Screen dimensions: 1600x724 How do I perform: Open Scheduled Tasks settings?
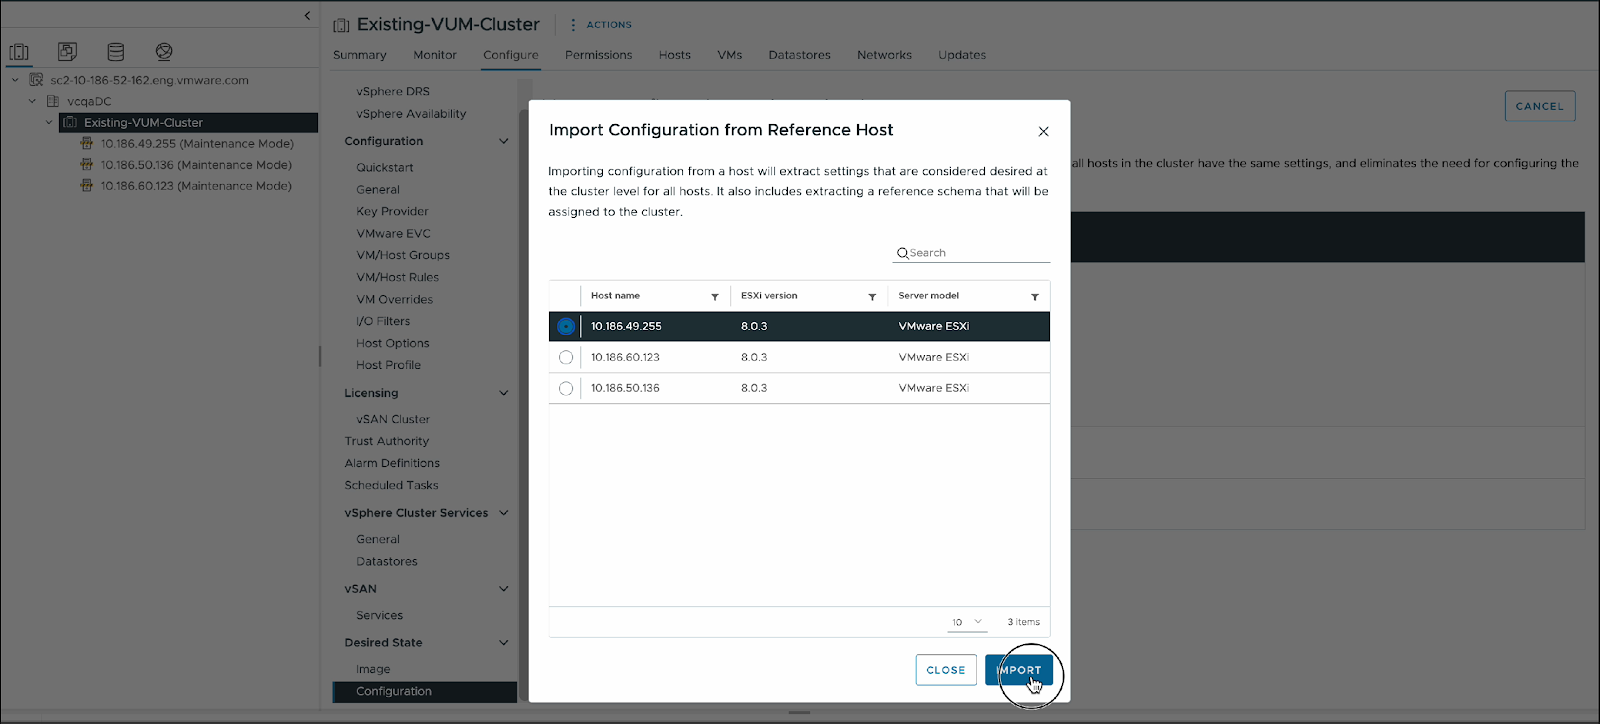[x=392, y=485]
